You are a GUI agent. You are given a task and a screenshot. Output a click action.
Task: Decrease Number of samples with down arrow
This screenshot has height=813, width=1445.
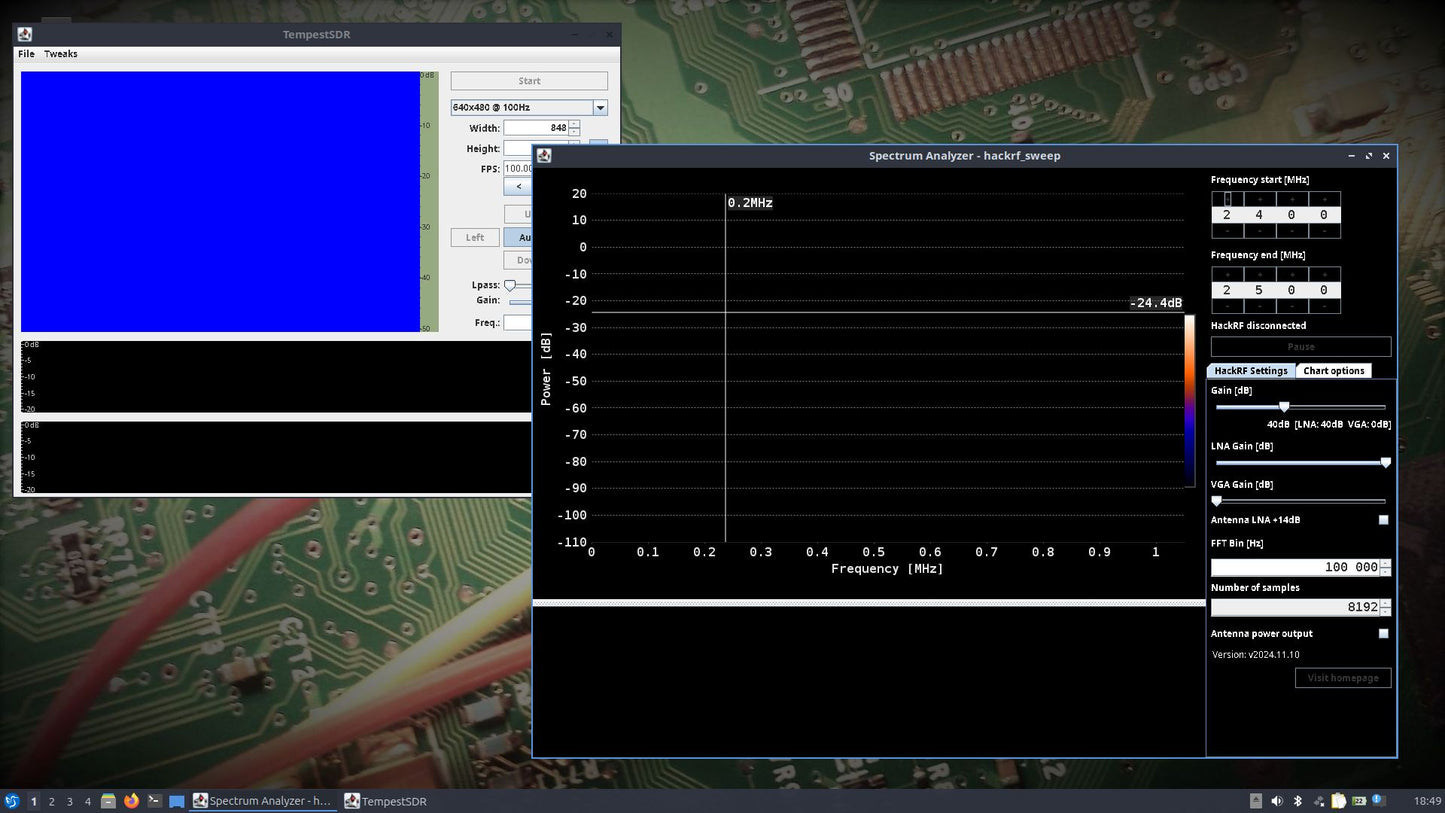pyautogui.click(x=1385, y=611)
